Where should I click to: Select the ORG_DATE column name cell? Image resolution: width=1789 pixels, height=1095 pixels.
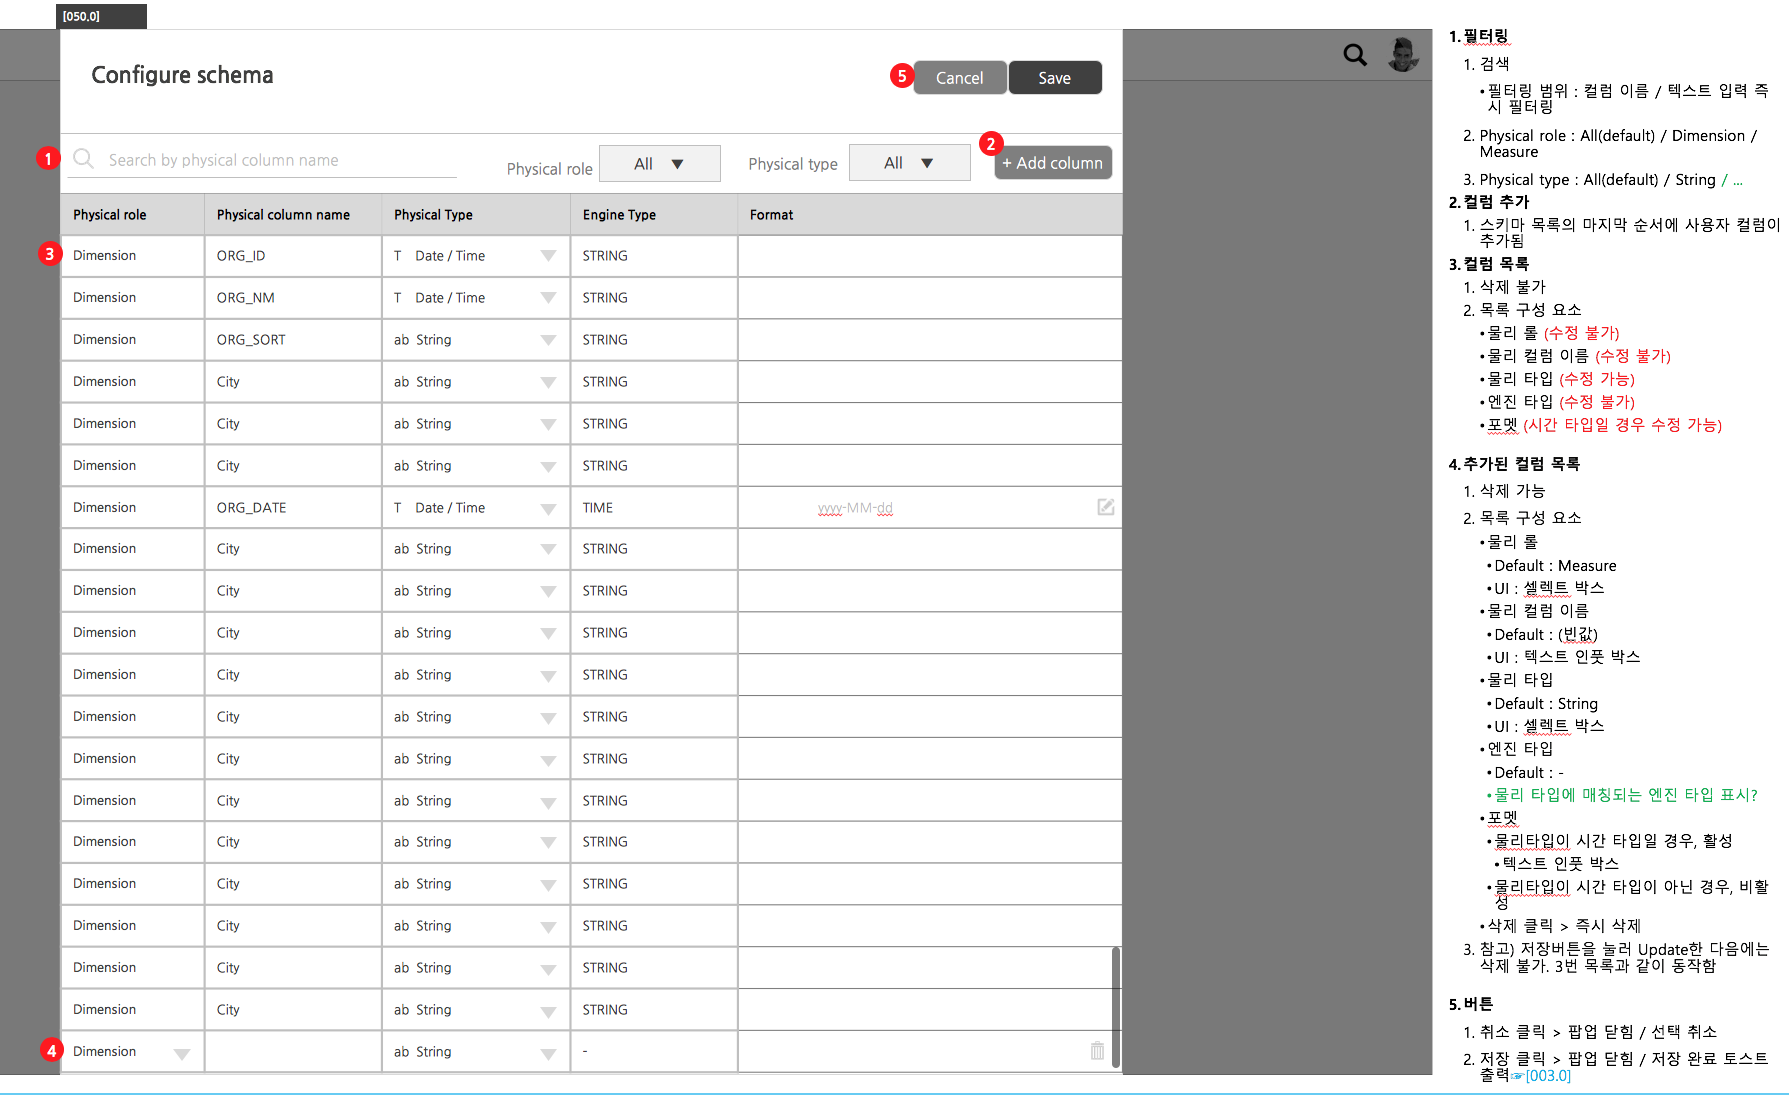[x=293, y=508]
